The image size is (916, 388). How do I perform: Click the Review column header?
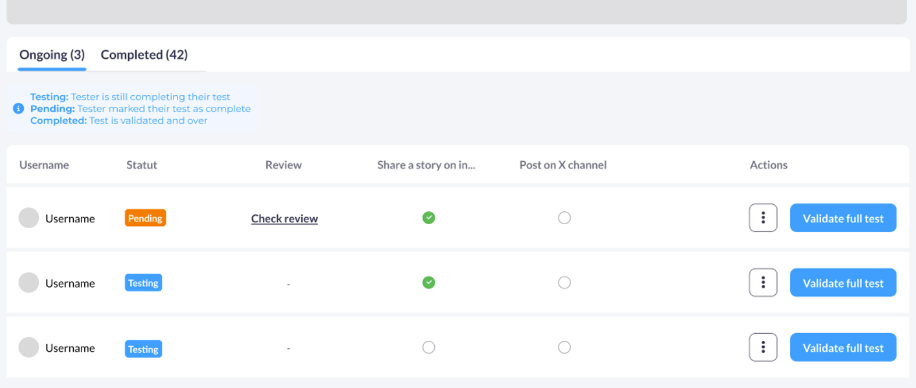pyautogui.click(x=283, y=165)
